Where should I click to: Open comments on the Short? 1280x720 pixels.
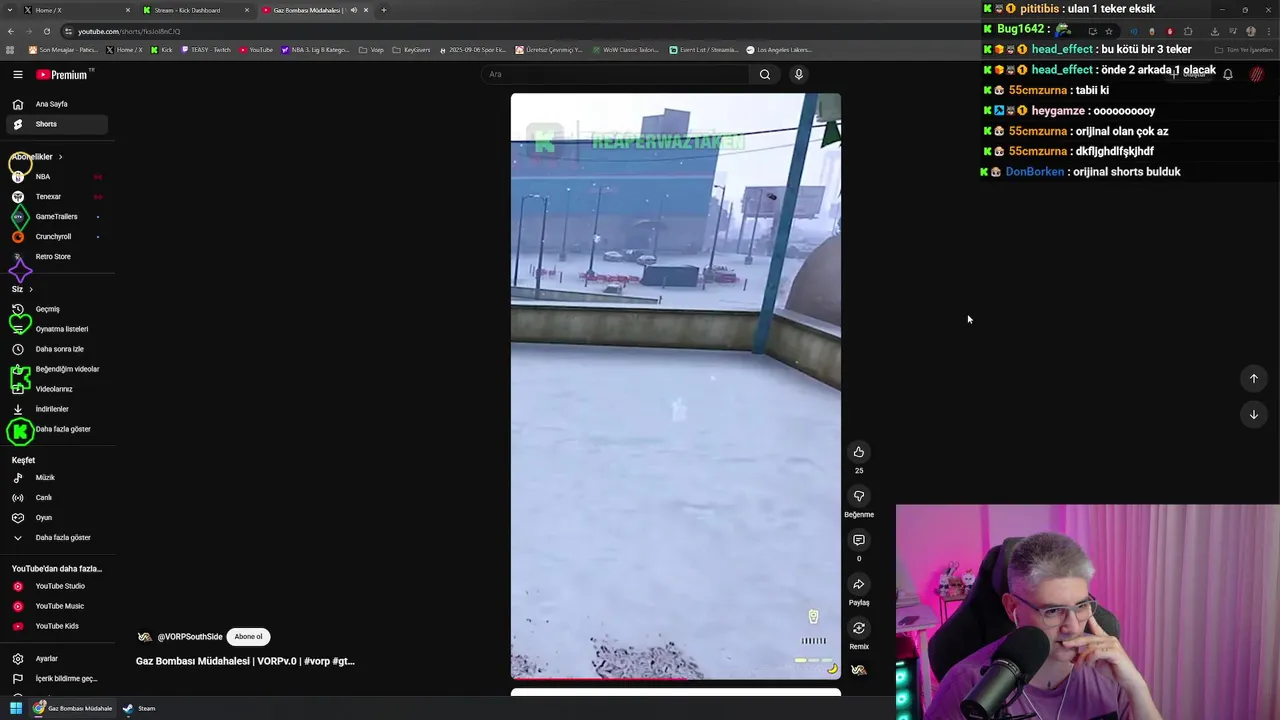[858, 540]
